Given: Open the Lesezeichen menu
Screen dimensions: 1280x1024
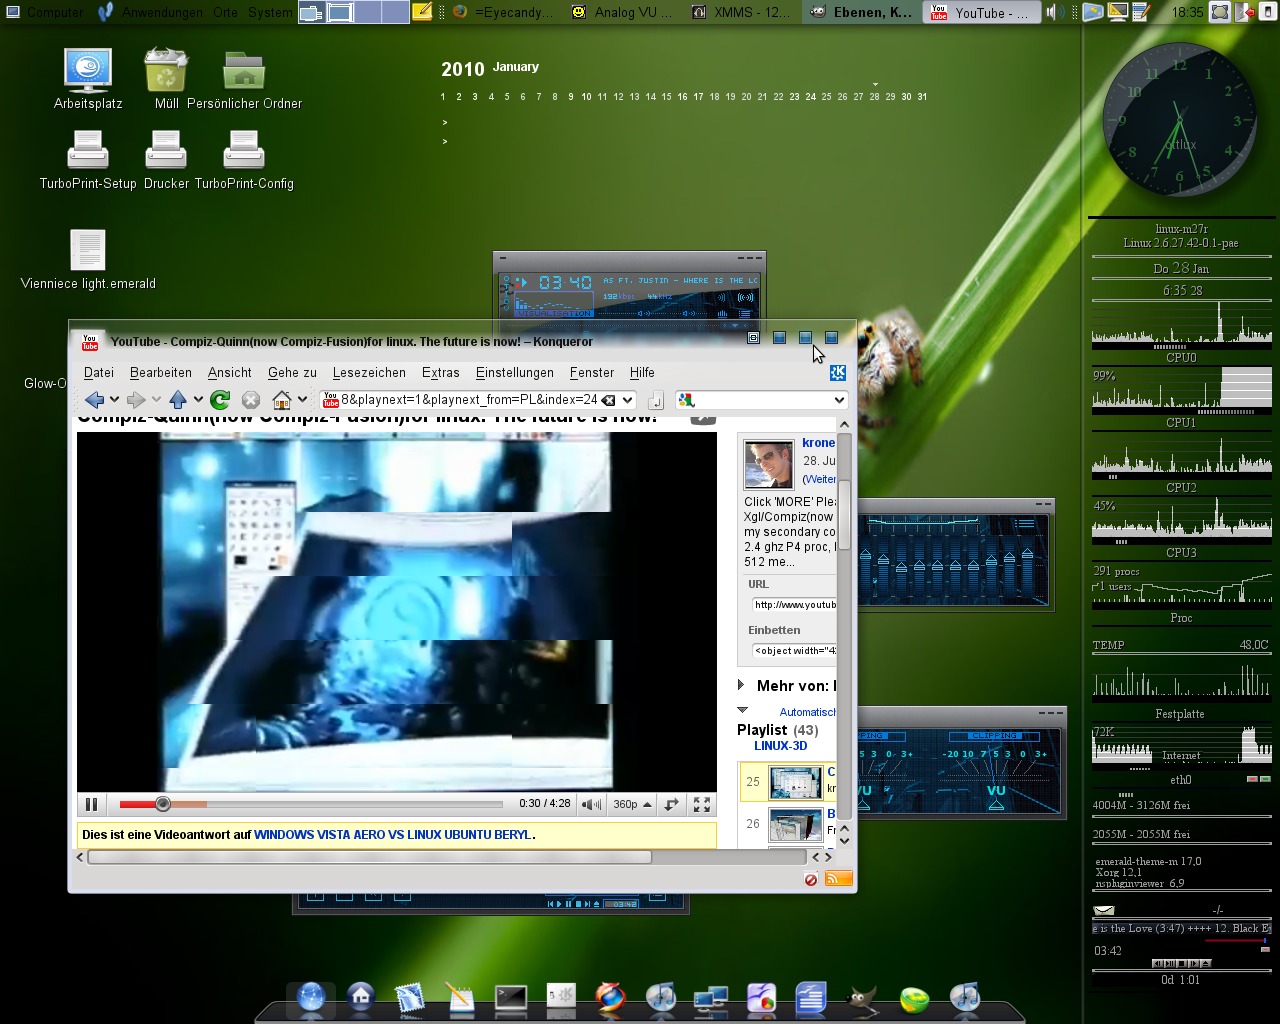Looking at the screenshot, I should click(369, 372).
